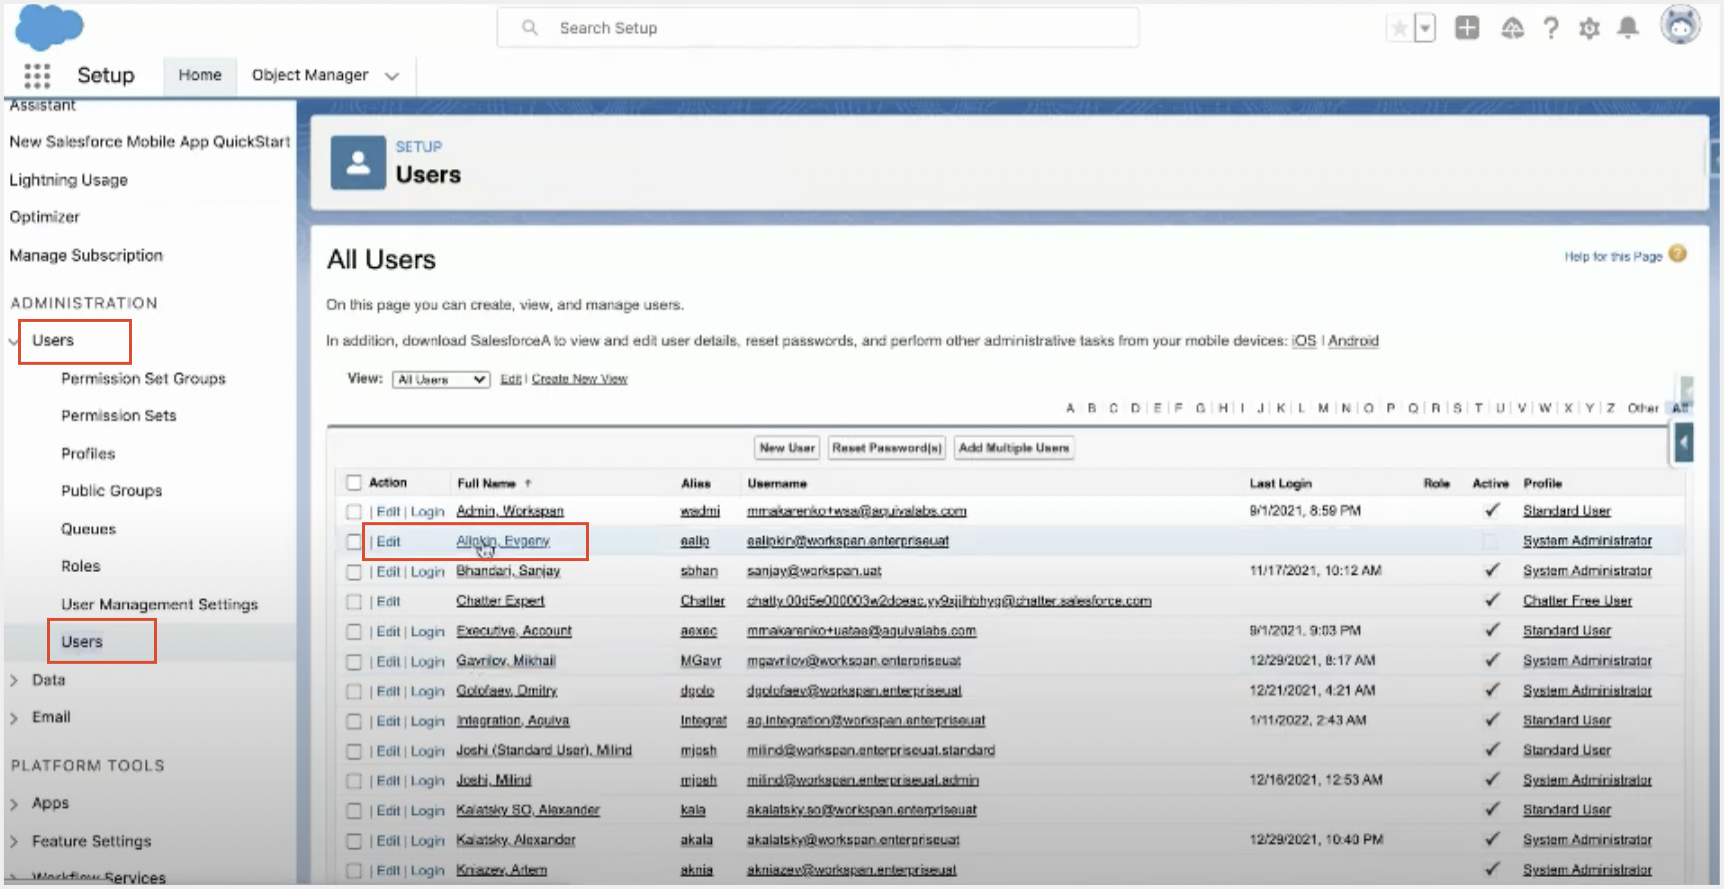Open Lightning Usage in sidebar

(x=68, y=180)
